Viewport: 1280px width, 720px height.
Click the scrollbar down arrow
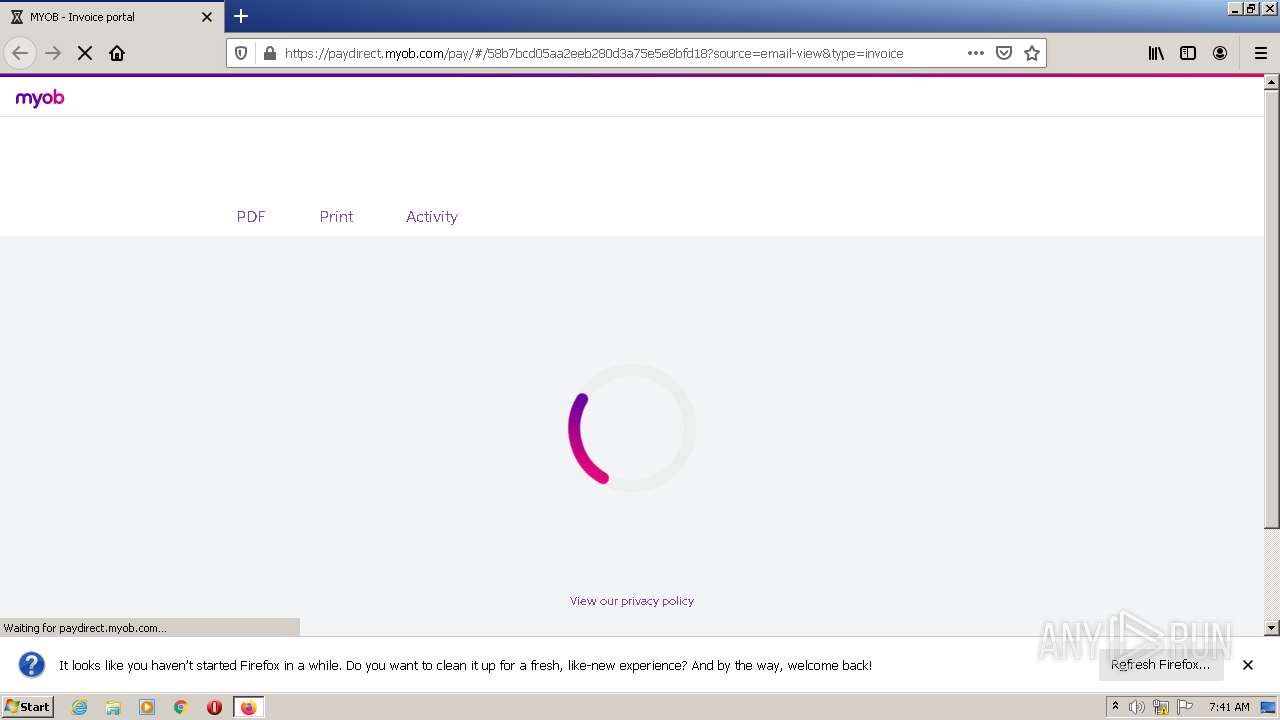click(1272, 628)
